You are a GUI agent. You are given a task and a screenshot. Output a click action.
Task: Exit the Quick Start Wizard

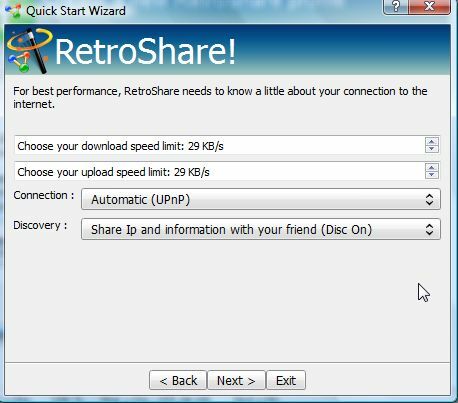[286, 380]
